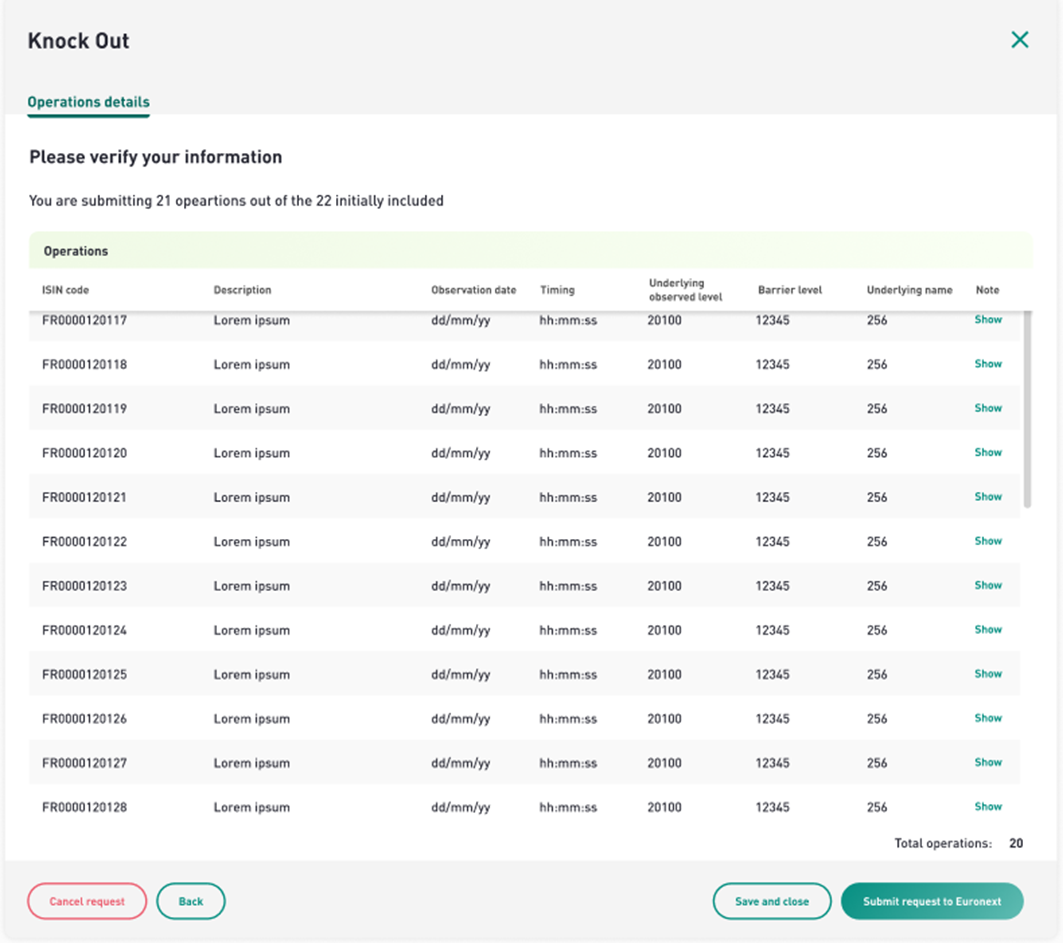The width and height of the screenshot is (1063, 943).
Task: Show note for FR0000120126
Action: (988, 718)
